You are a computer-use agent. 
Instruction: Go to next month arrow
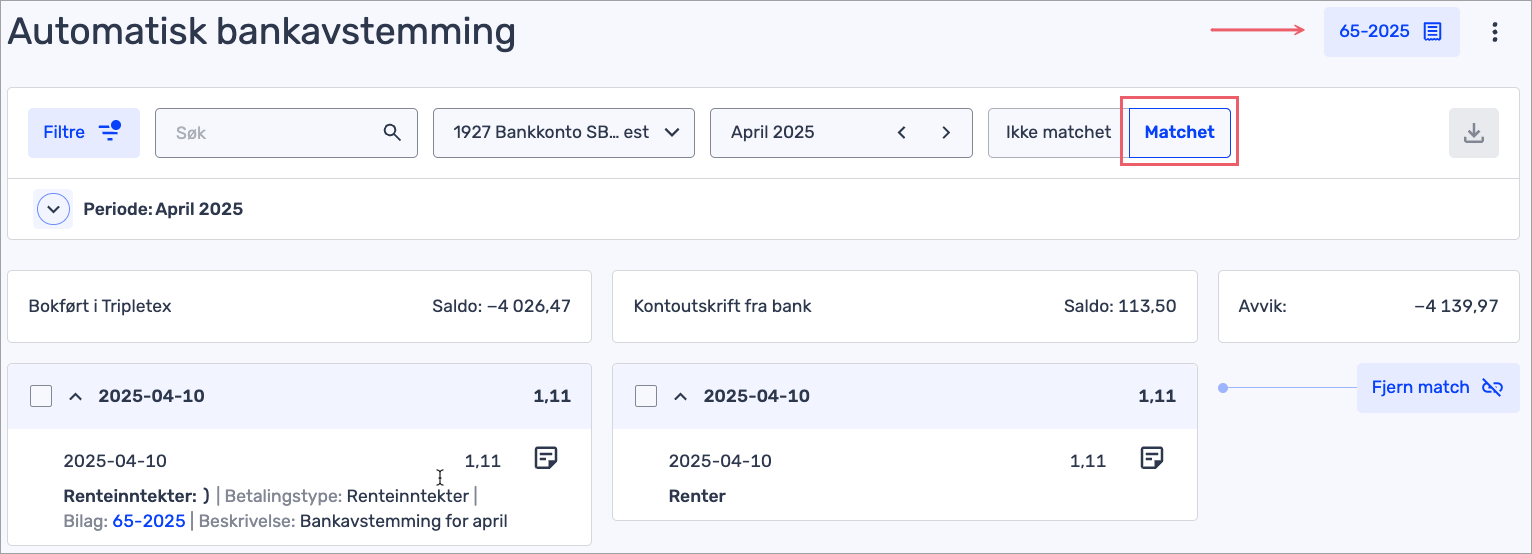[x=946, y=132]
